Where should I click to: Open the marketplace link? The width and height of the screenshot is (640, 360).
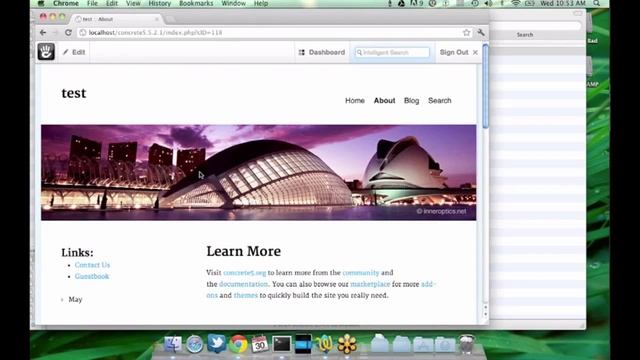point(370,284)
